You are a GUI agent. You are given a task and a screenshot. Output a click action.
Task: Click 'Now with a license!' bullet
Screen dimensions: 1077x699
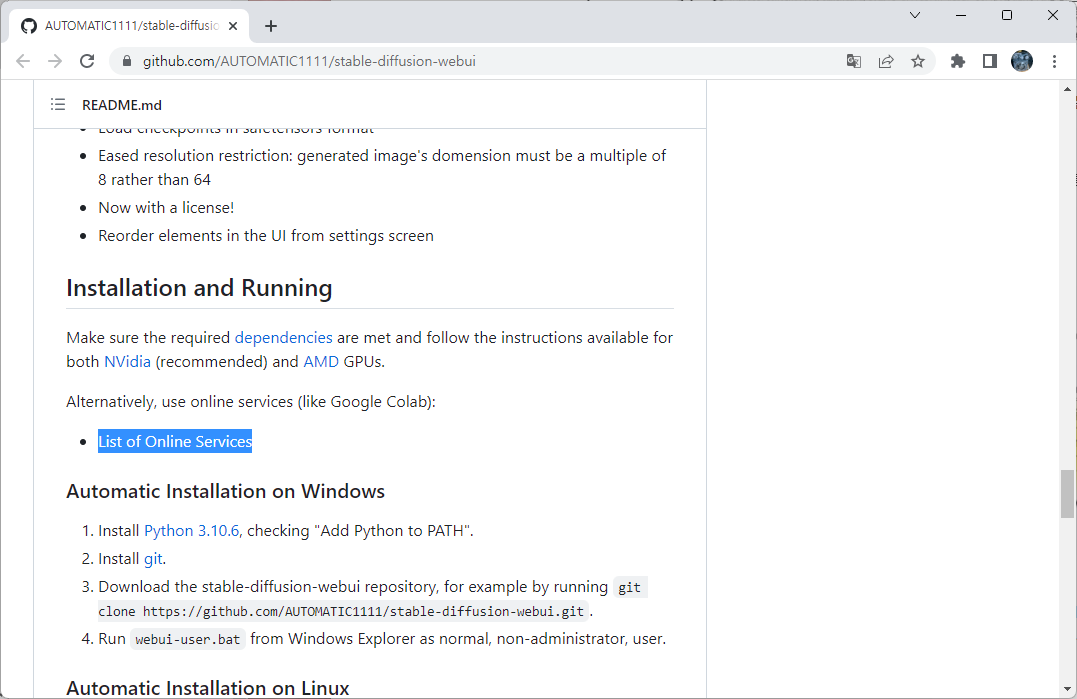(x=166, y=207)
